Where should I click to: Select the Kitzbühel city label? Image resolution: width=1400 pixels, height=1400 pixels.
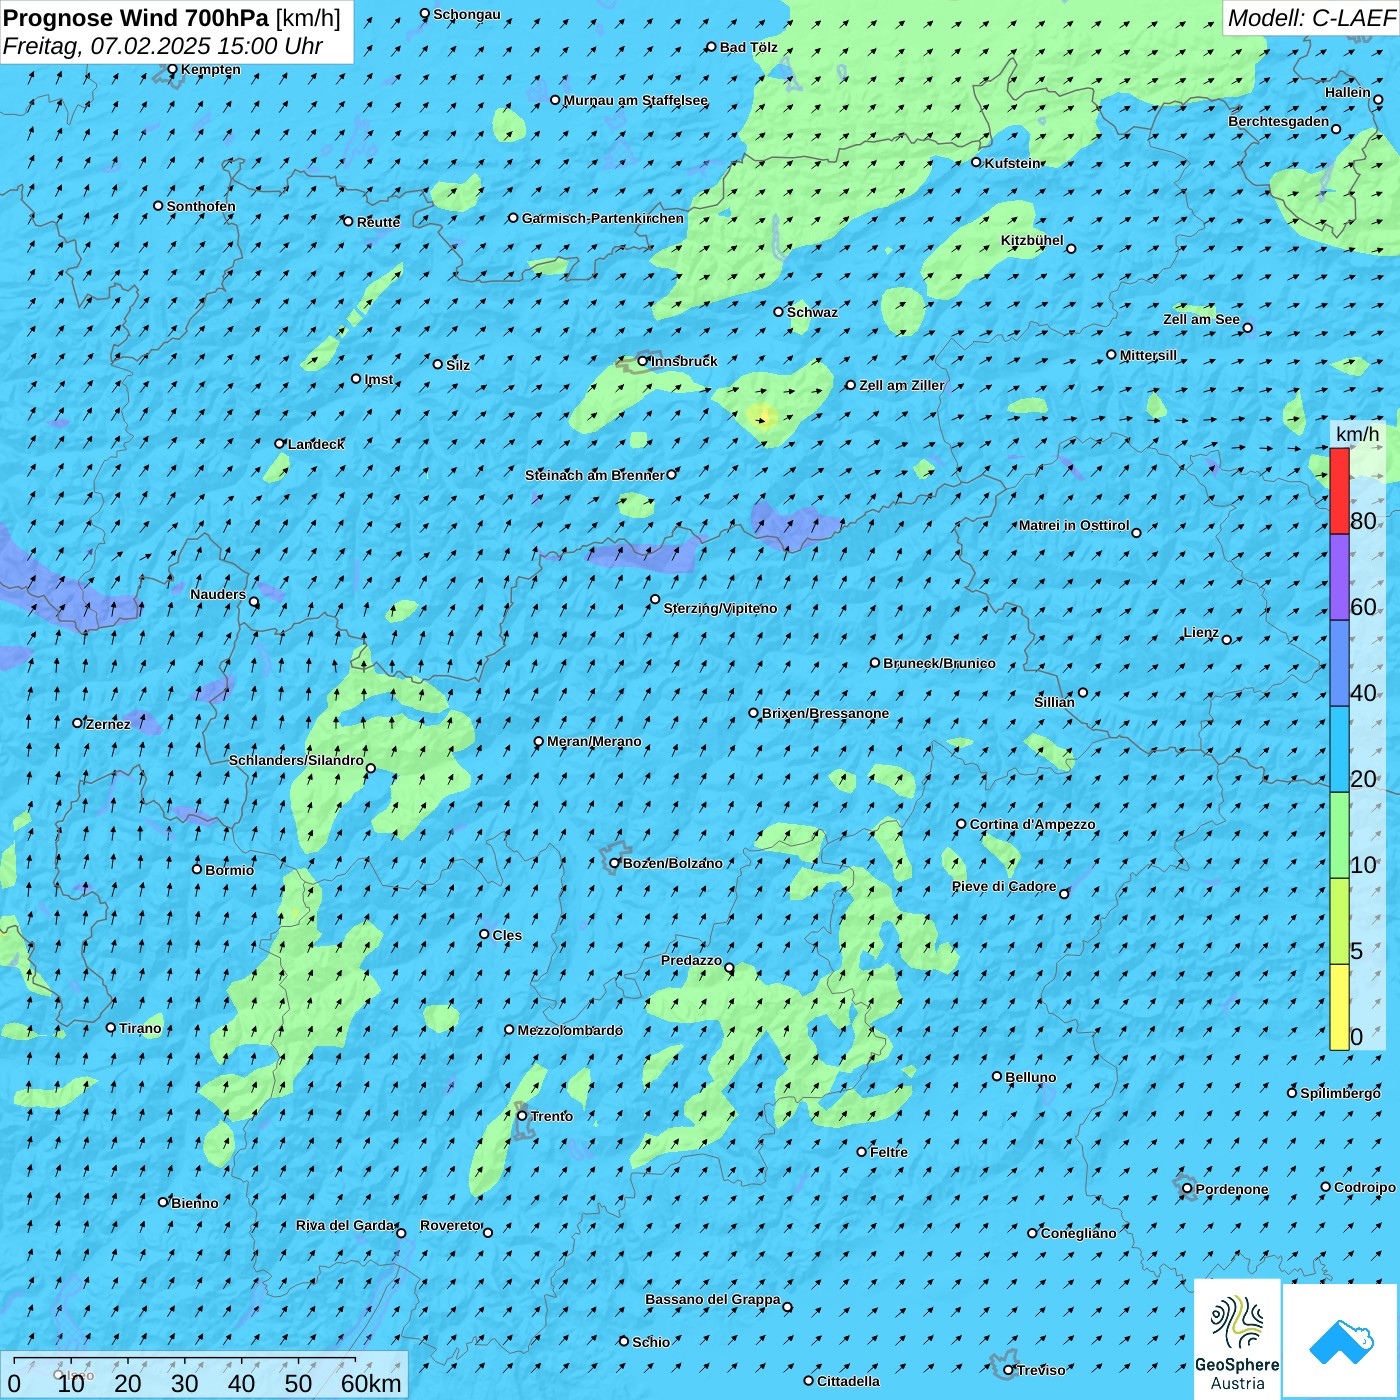click(x=1032, y=240)
